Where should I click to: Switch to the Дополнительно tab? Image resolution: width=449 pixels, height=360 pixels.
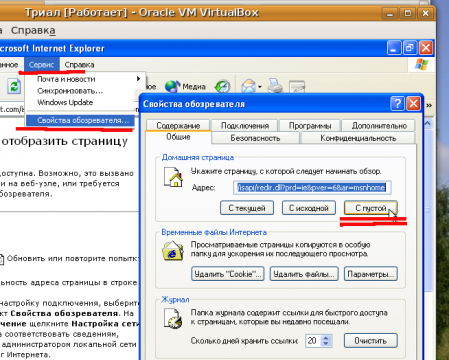pyautogui.click(x=379, y=126)
